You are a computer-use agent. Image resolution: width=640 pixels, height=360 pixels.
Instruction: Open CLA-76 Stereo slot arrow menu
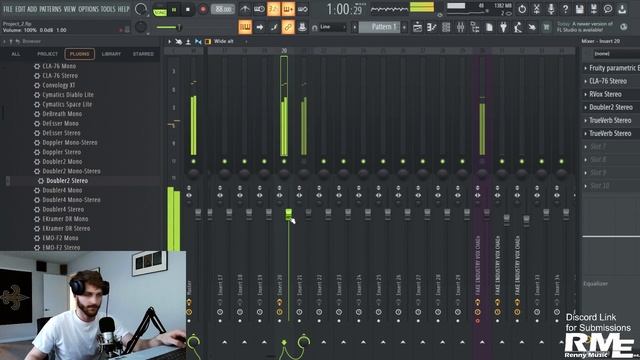585,81
